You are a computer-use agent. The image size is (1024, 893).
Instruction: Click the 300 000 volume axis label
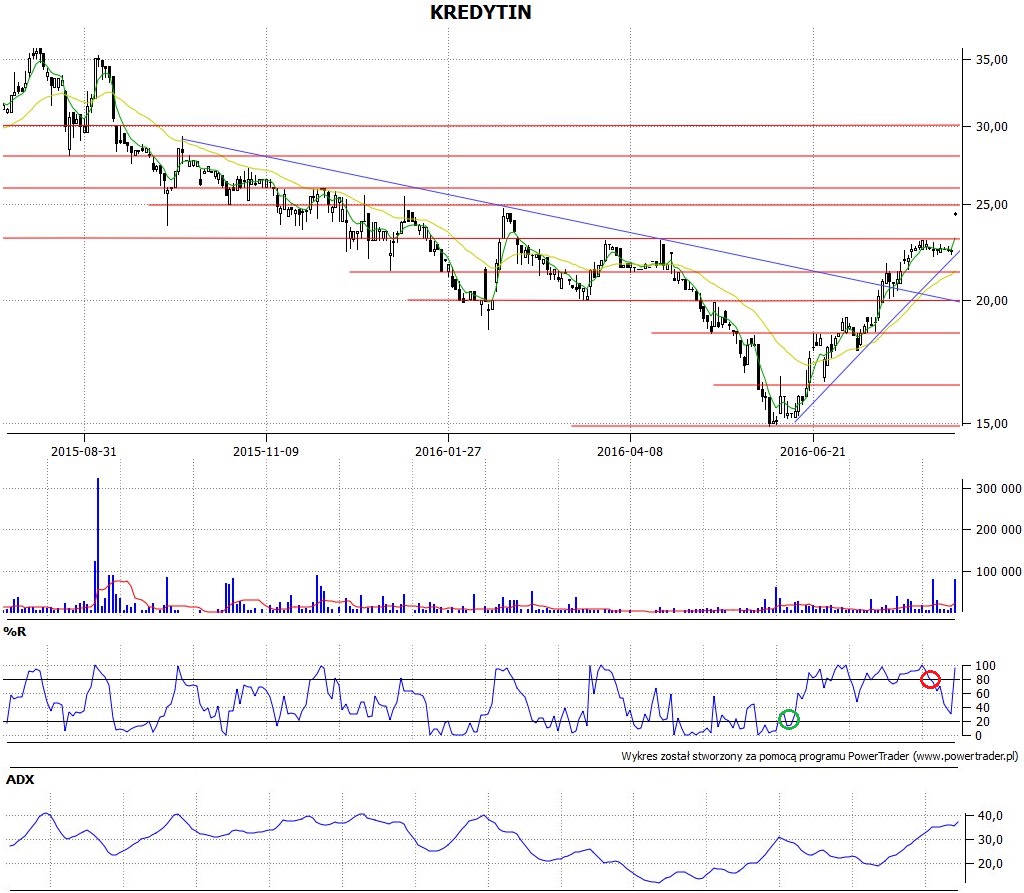coord(998,489)
